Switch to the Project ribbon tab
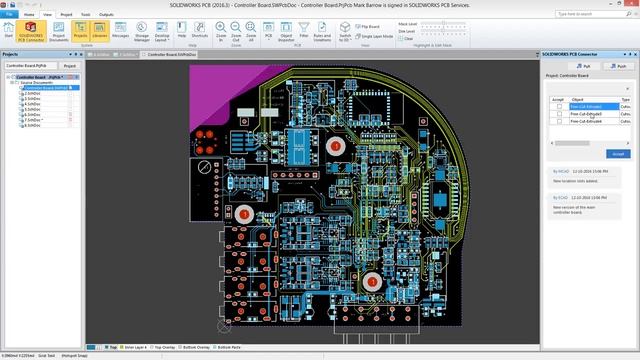 (x=66, y=14)
